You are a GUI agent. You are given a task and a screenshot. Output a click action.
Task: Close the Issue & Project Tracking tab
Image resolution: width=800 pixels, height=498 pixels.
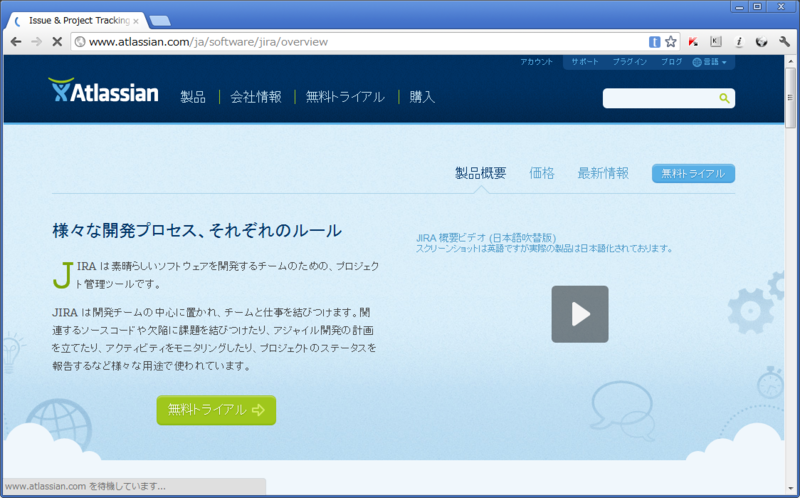(136, 21)
